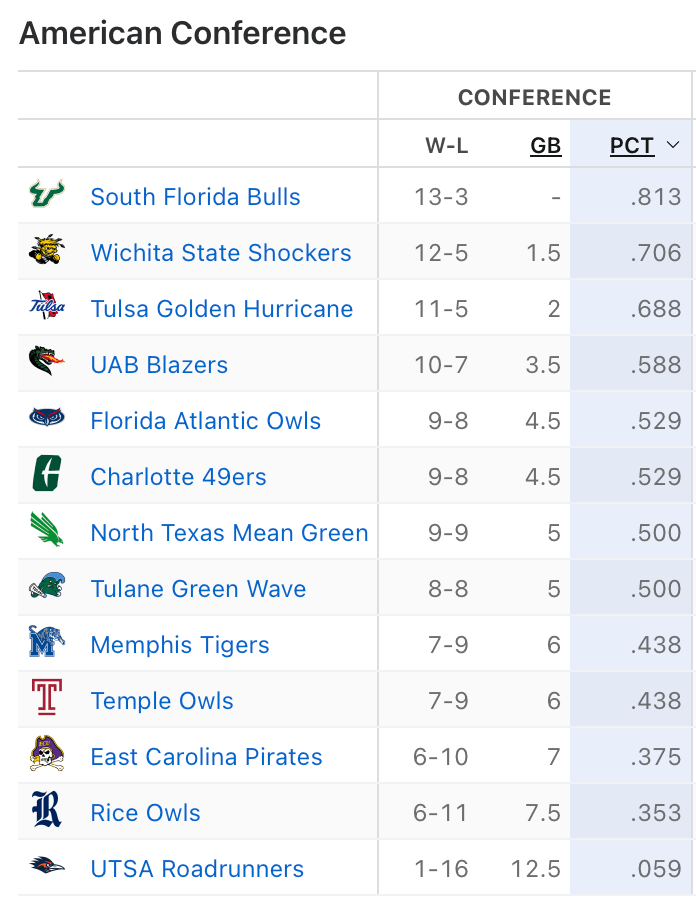Viewport: 696px width, 900px height.
Task: Go to the UTSA Roadrunners team link
Action: coord(197,869)
